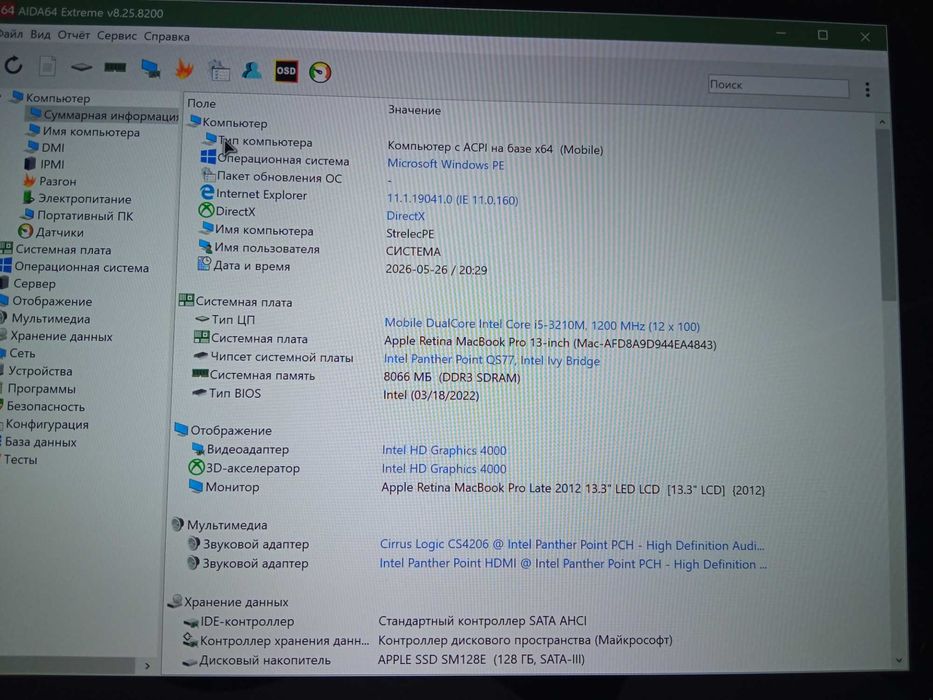The width and height of the screenshot is (933, 700).
Task: Open the Intel Panther Point QS77 chipset link
Action: click(x=491, y=360)
